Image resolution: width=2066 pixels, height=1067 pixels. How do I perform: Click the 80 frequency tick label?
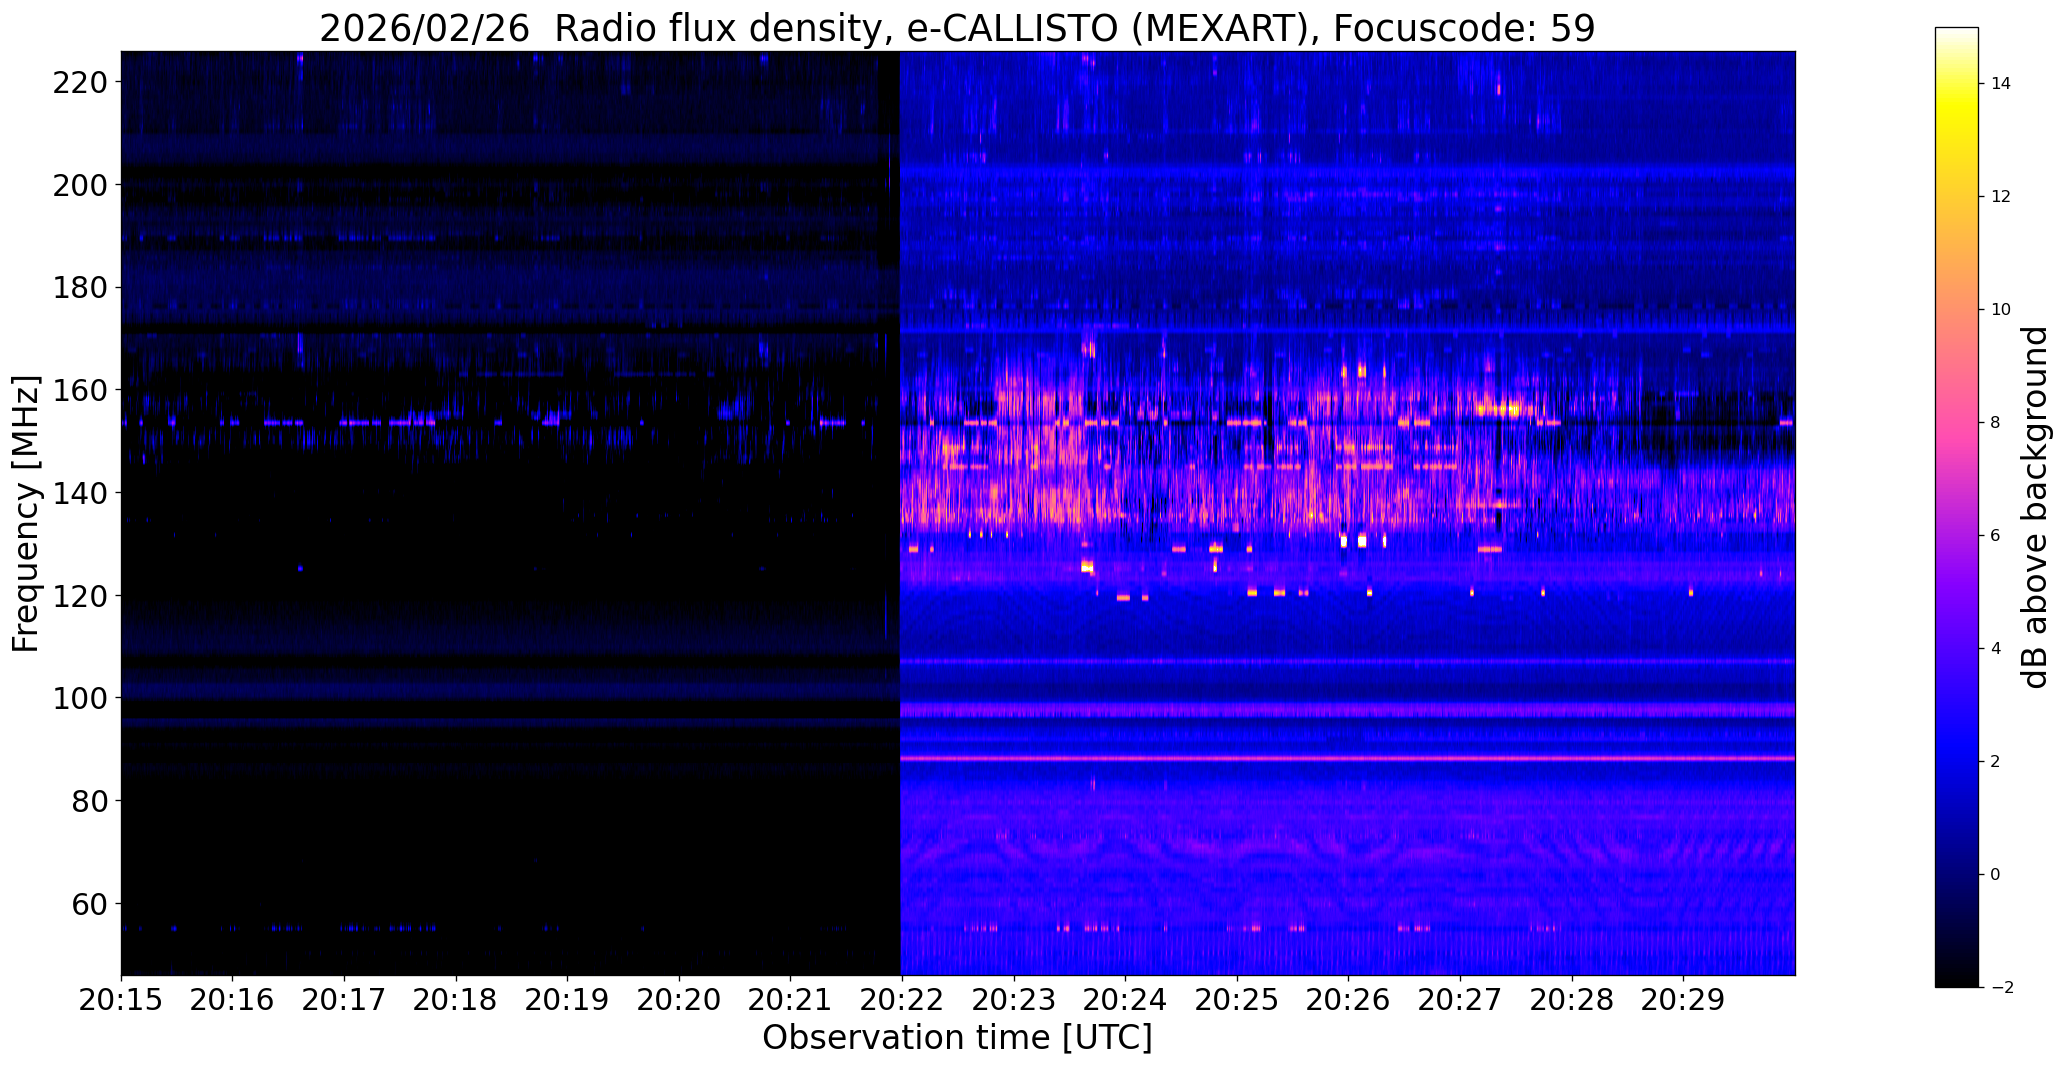(x=88, y=800)
